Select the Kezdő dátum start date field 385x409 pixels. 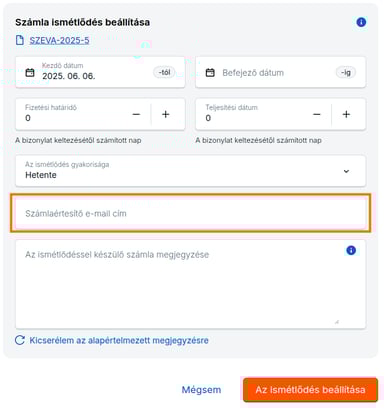[100, 72]
